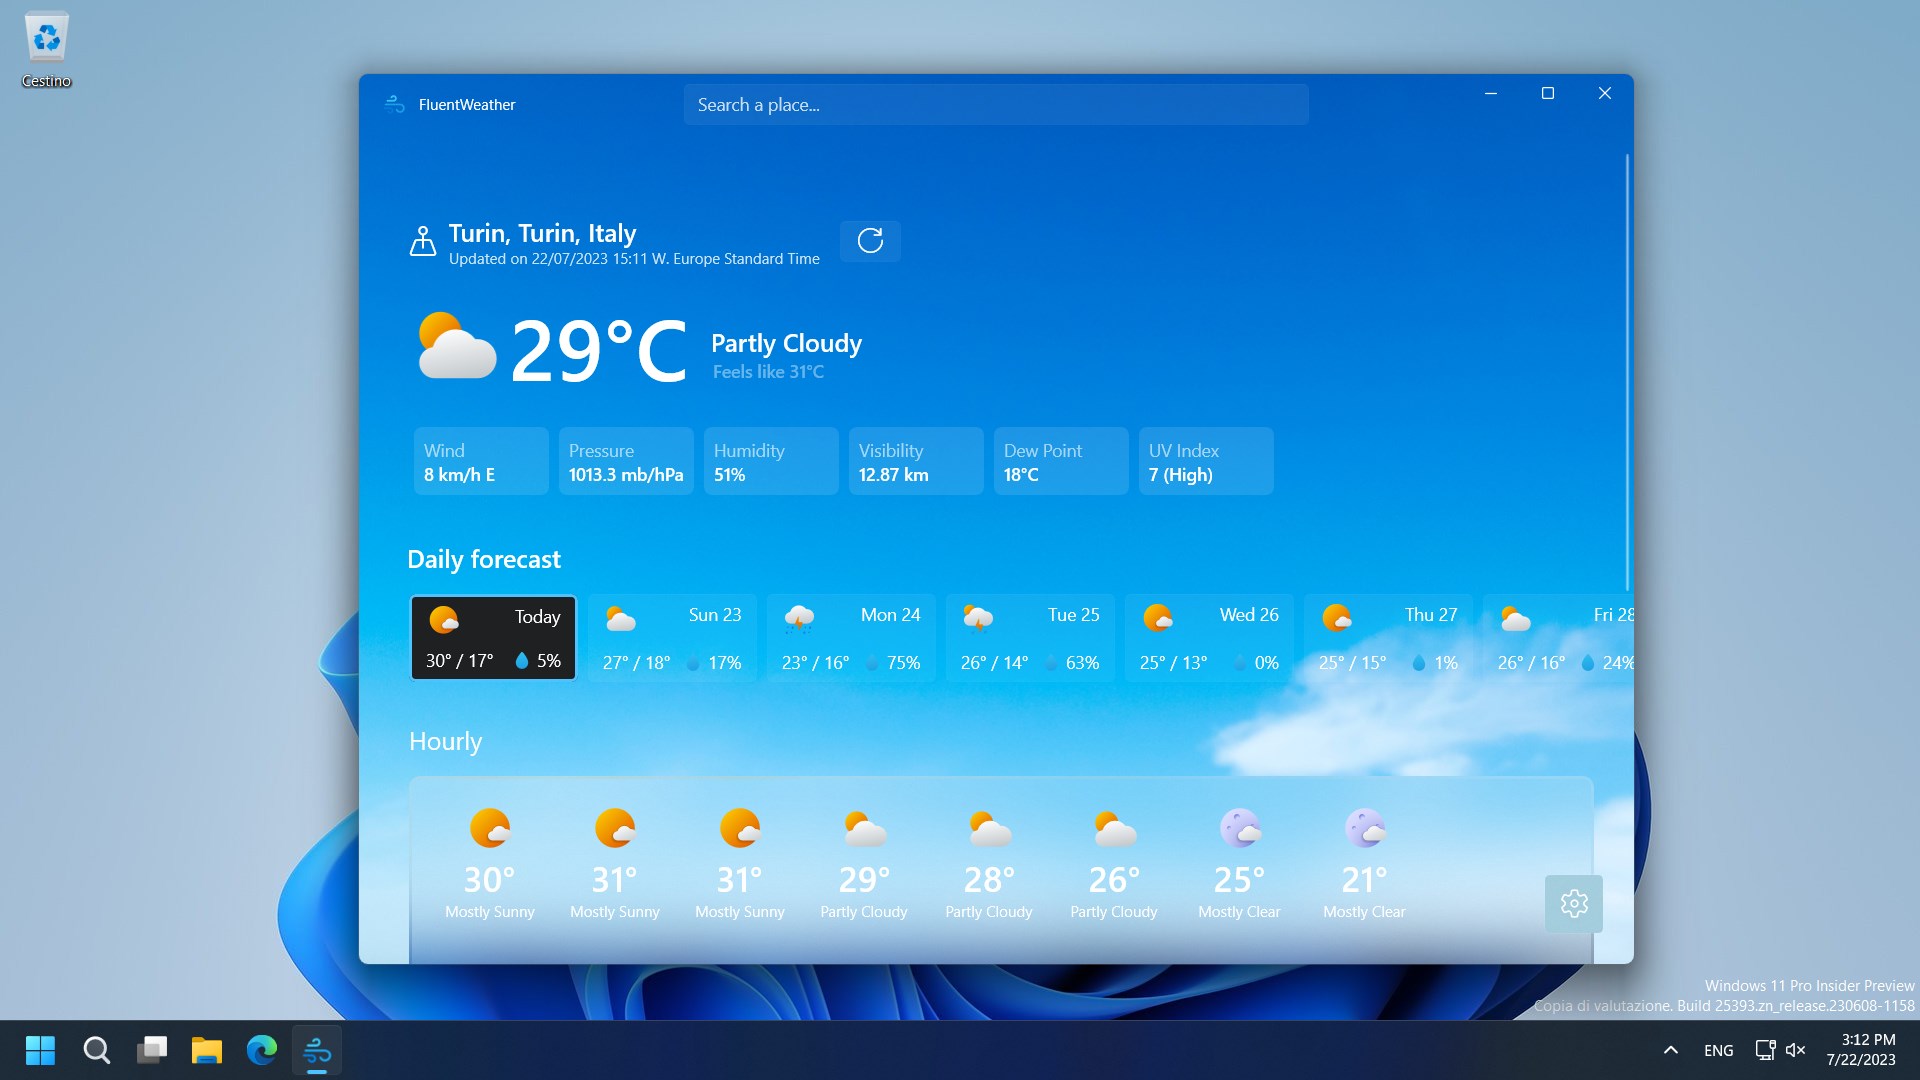Select the Wed 26 forecast card
Image resolution: width=1920 pixels, height=1080 pixels.
(x=1208, y=637)
